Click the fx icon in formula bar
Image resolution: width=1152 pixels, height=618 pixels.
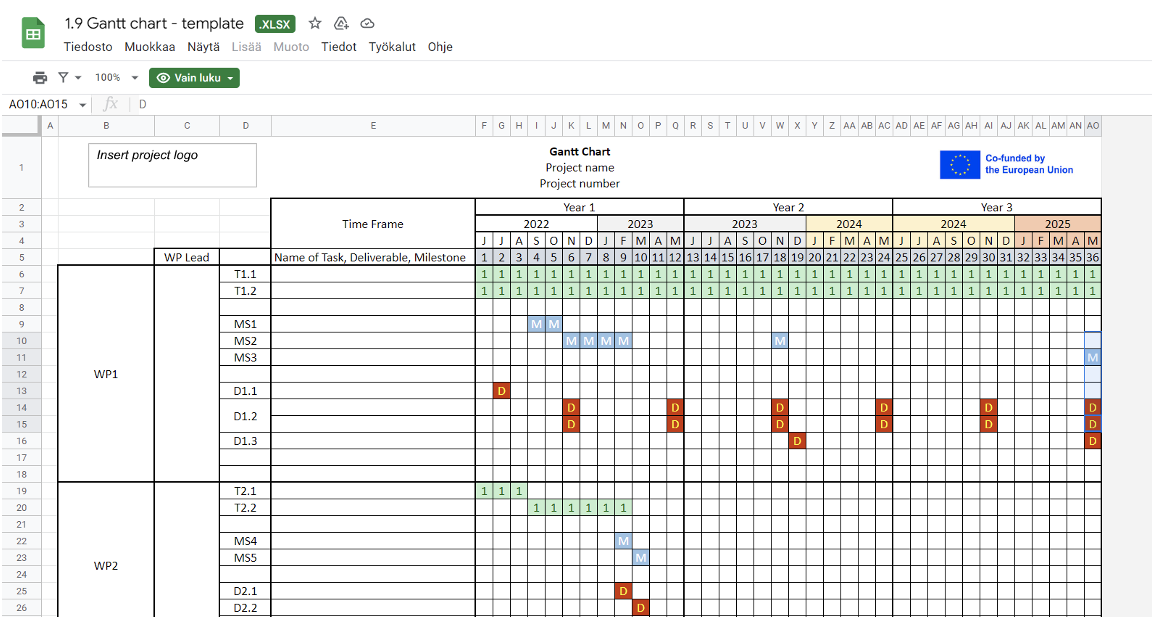tap(110, 103)
